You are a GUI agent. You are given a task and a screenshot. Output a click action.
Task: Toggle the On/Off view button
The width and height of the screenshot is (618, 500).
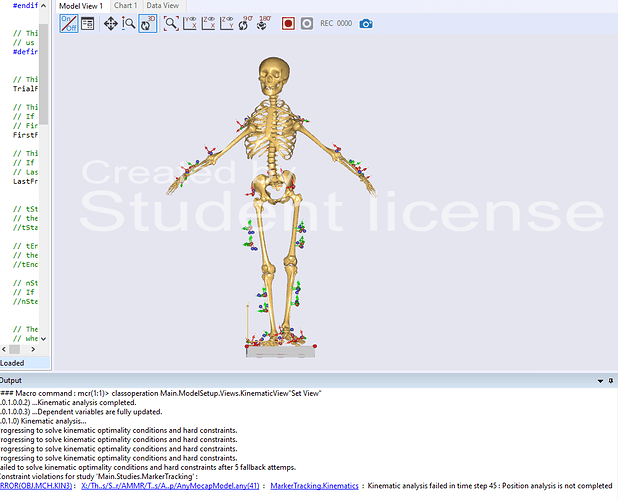69,24
